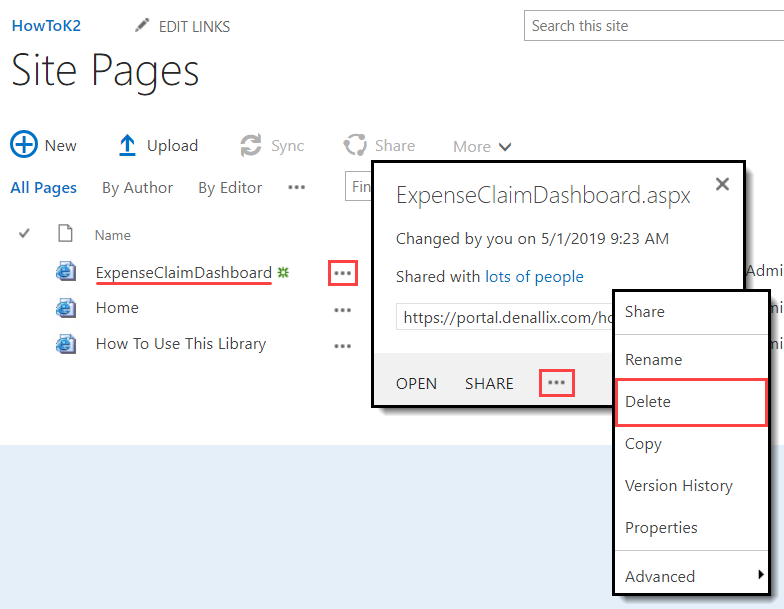Click the HowToK2 site link

coord(46,26)
